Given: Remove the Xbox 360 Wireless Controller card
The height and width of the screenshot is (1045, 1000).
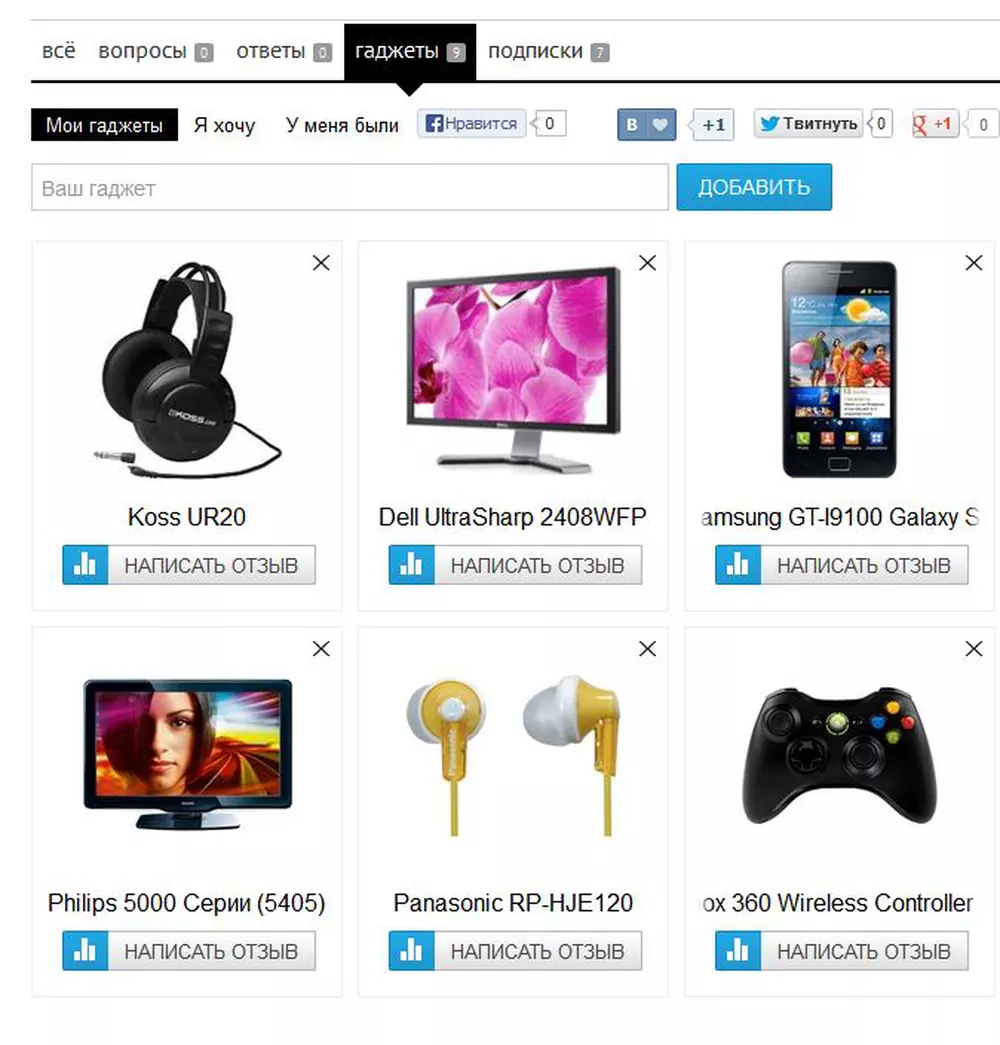Looking at the screenshot, I should click(x=973, y=648).
